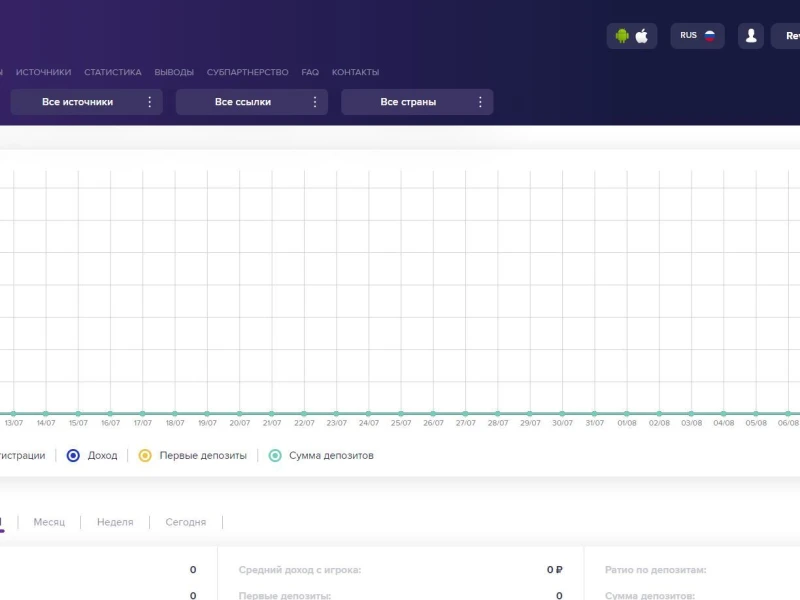Click three-dot icon on Все страны

tap(480, 102)
